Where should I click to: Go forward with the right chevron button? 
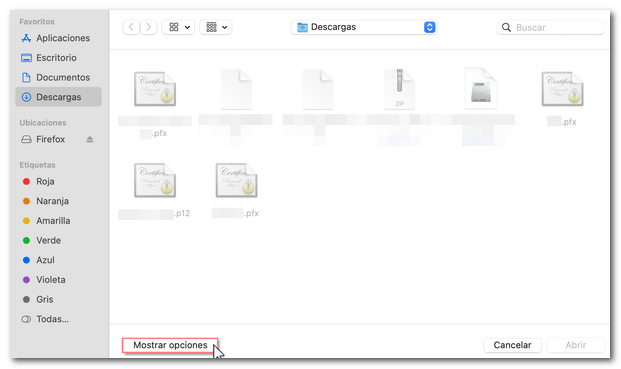[149, 27]
